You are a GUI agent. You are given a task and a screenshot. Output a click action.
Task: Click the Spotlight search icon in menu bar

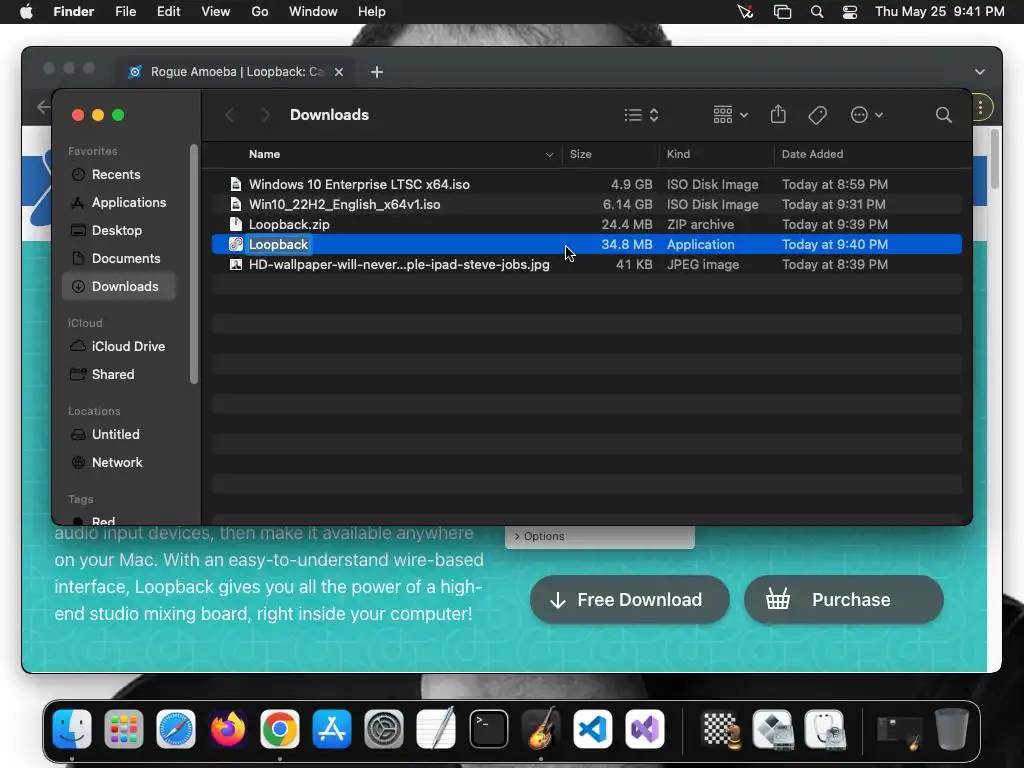pos(816,12)
